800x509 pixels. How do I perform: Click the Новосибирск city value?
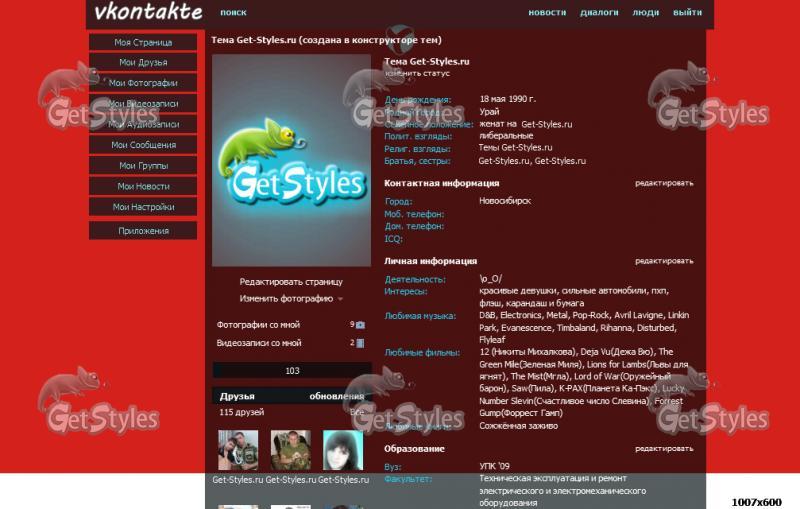pos(505,201)
